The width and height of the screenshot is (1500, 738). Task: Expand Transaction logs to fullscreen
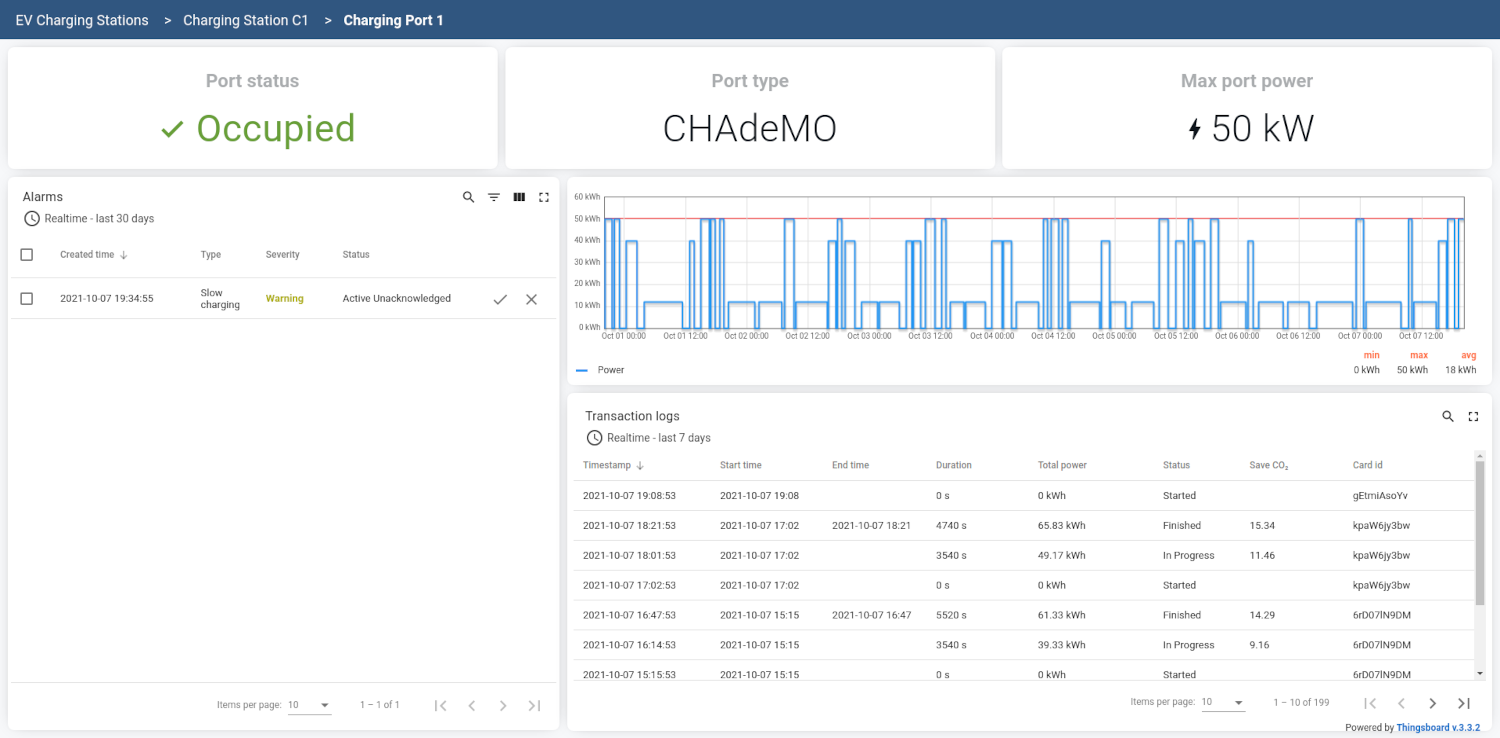1473,417
